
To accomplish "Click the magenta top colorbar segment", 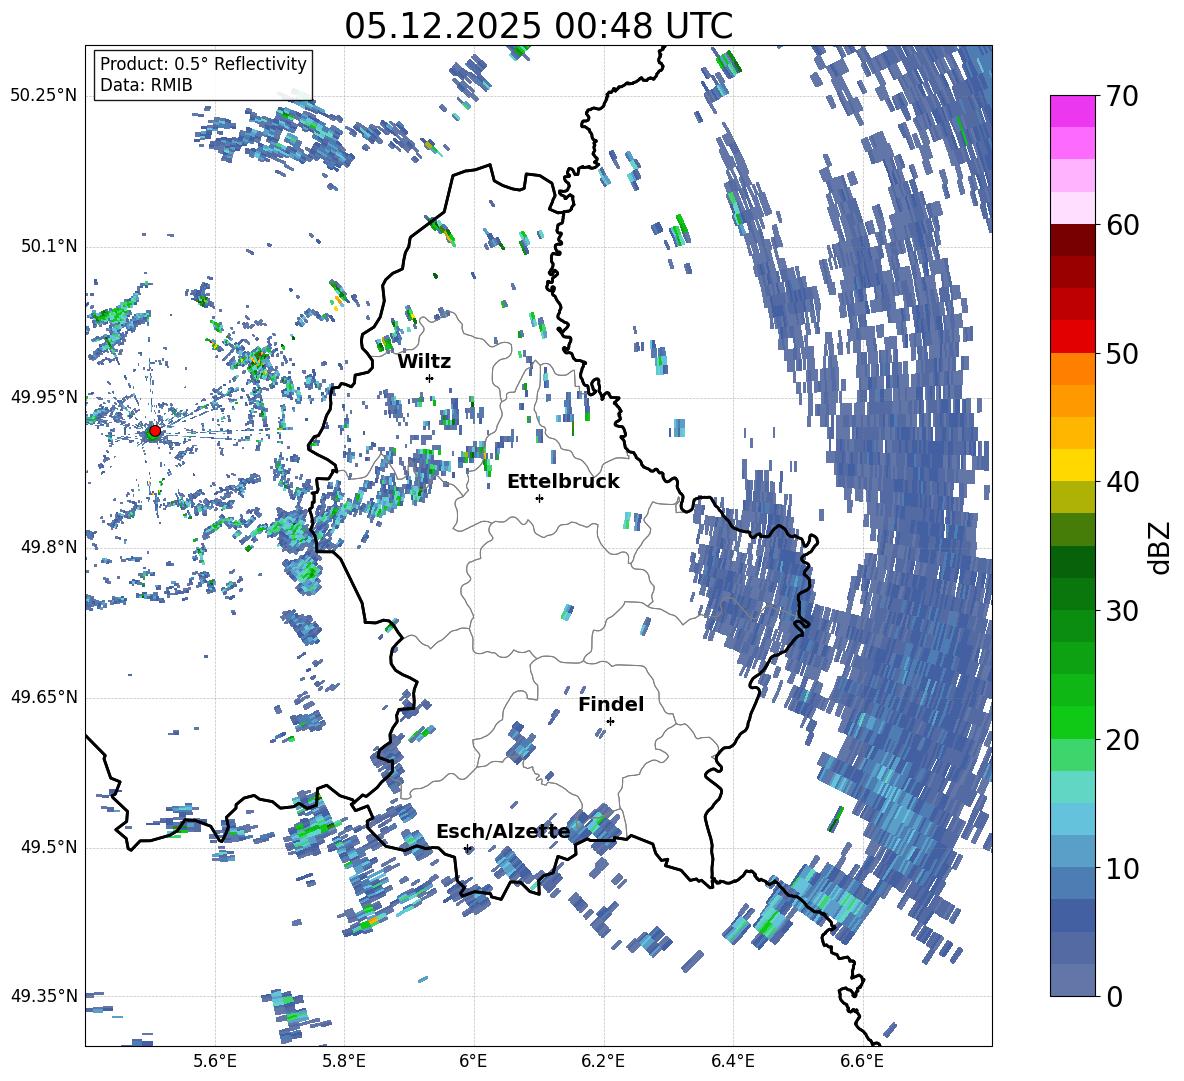I will (x=1072, y=111).
